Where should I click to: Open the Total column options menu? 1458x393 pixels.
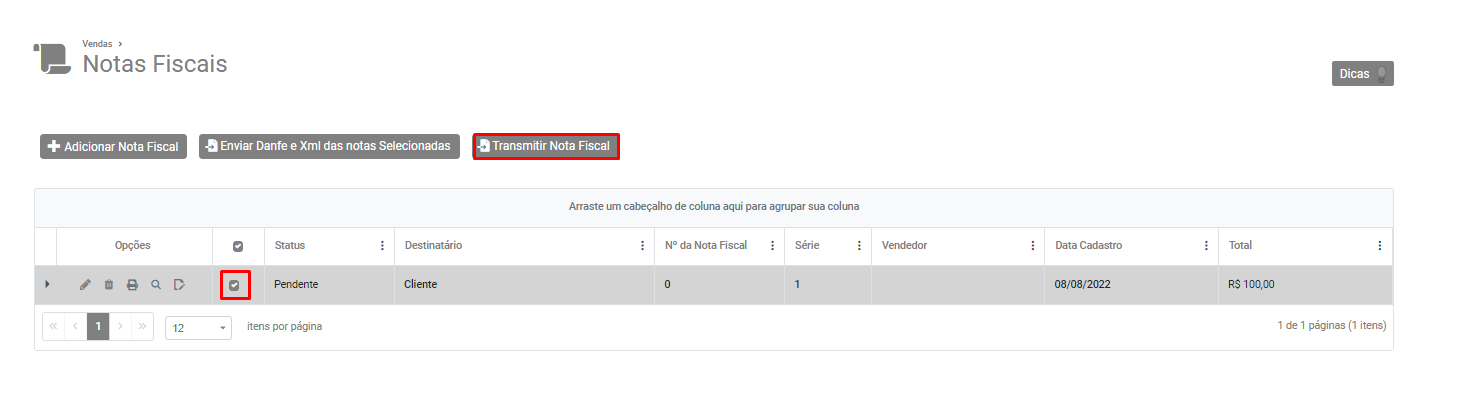(x=1380, y=246)
